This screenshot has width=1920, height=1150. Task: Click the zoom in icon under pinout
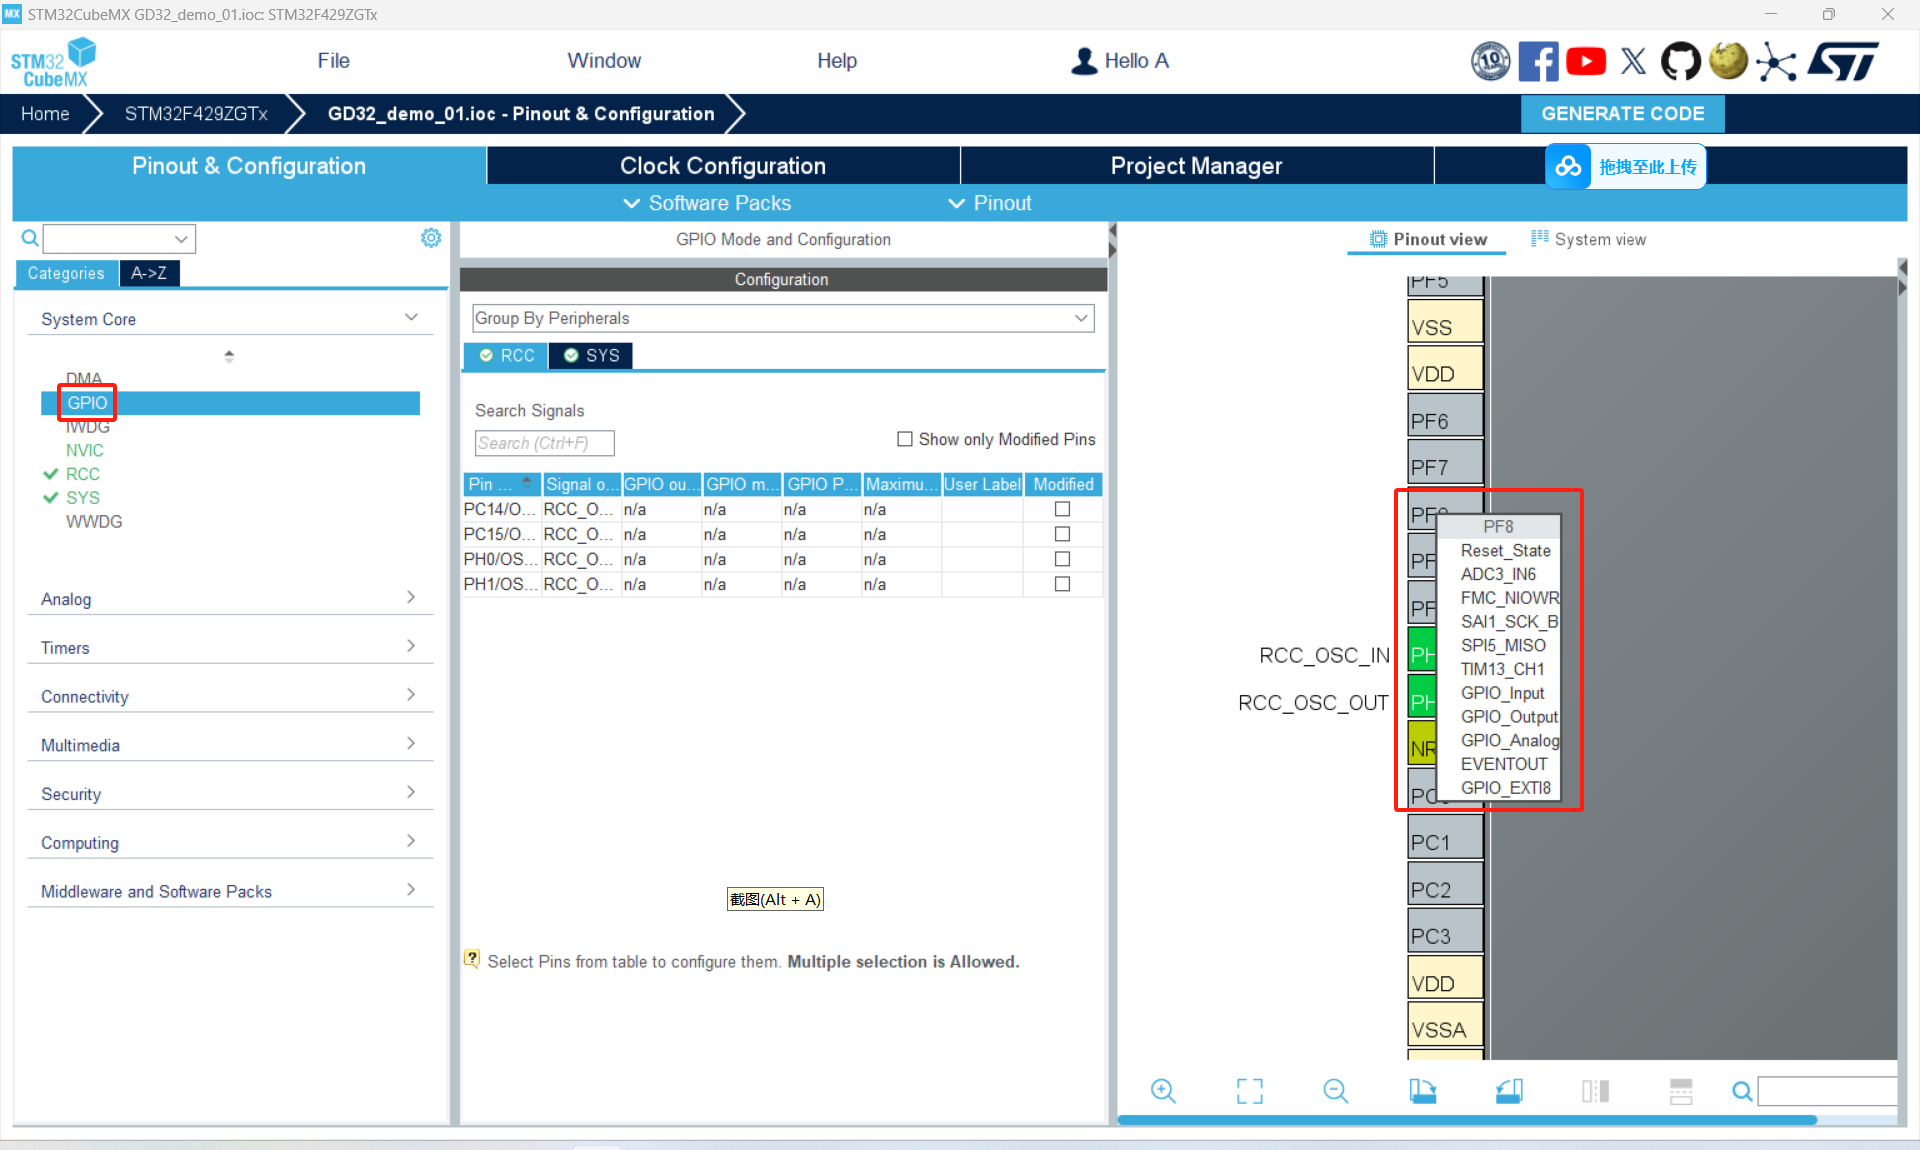tap(1163, 1091)
